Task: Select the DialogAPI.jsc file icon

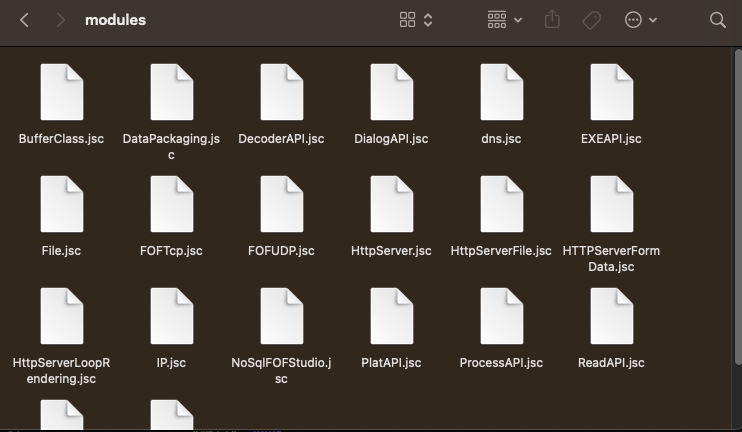Action: (x=391, y=92)
